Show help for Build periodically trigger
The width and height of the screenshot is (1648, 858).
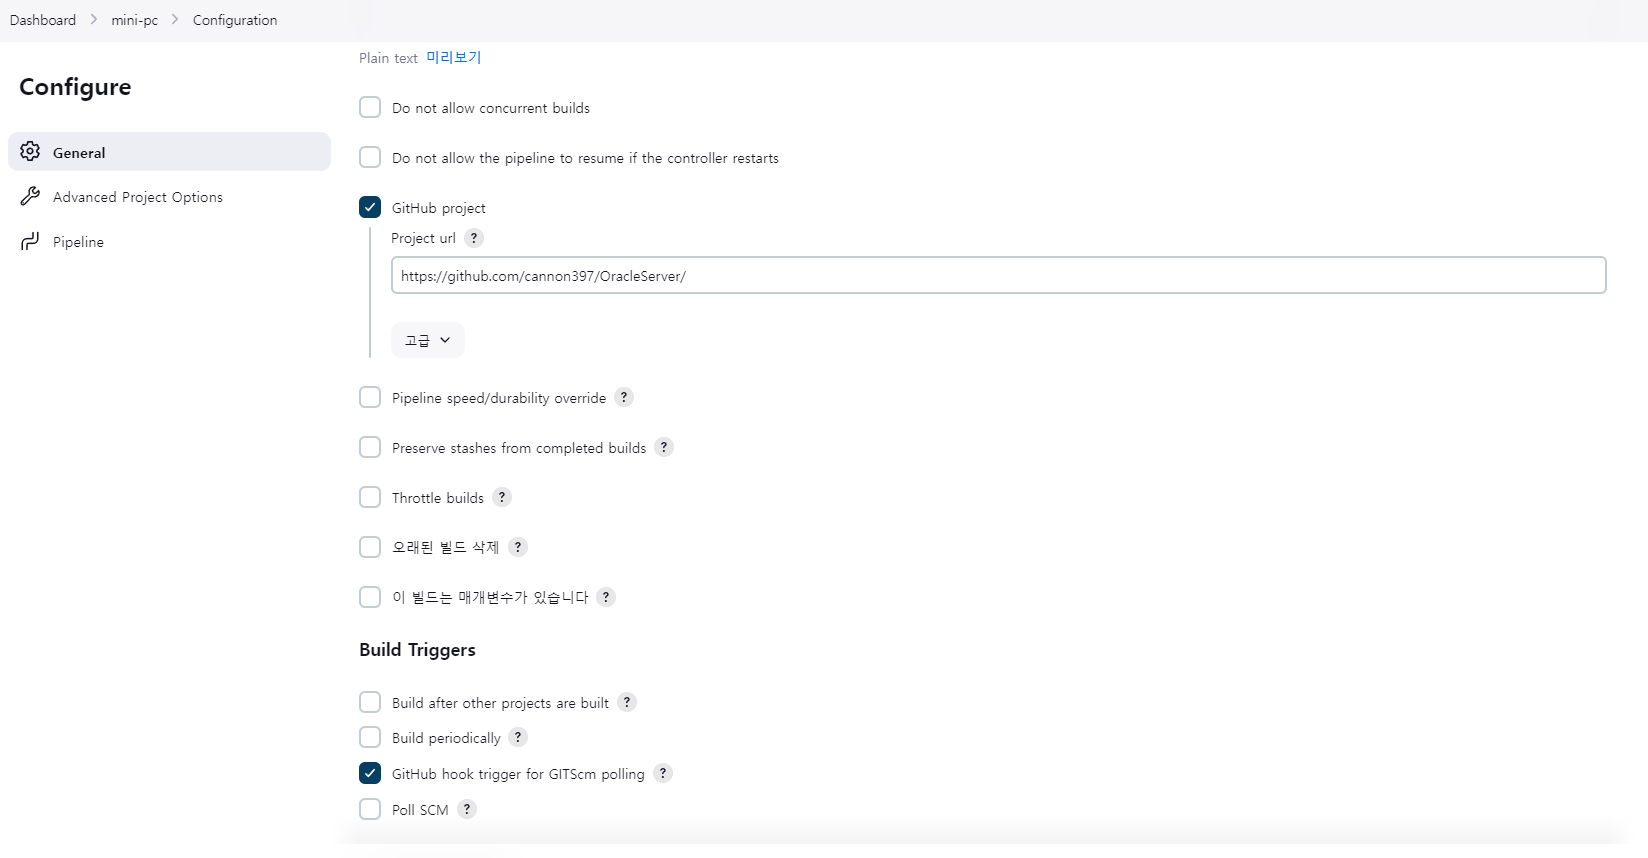pos(518,737)
